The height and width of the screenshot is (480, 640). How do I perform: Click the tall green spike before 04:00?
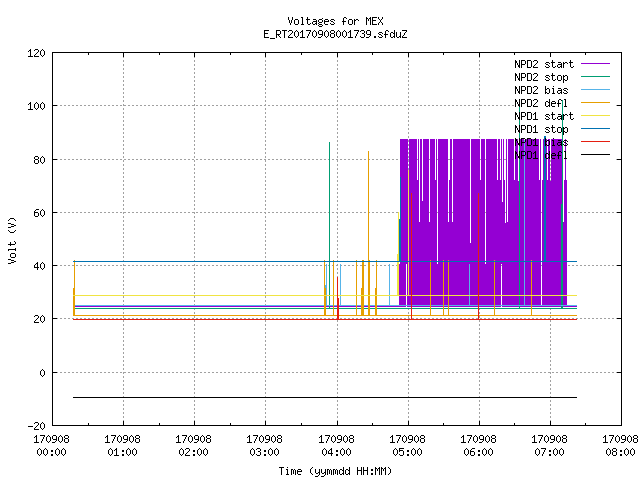click(329, 224)
